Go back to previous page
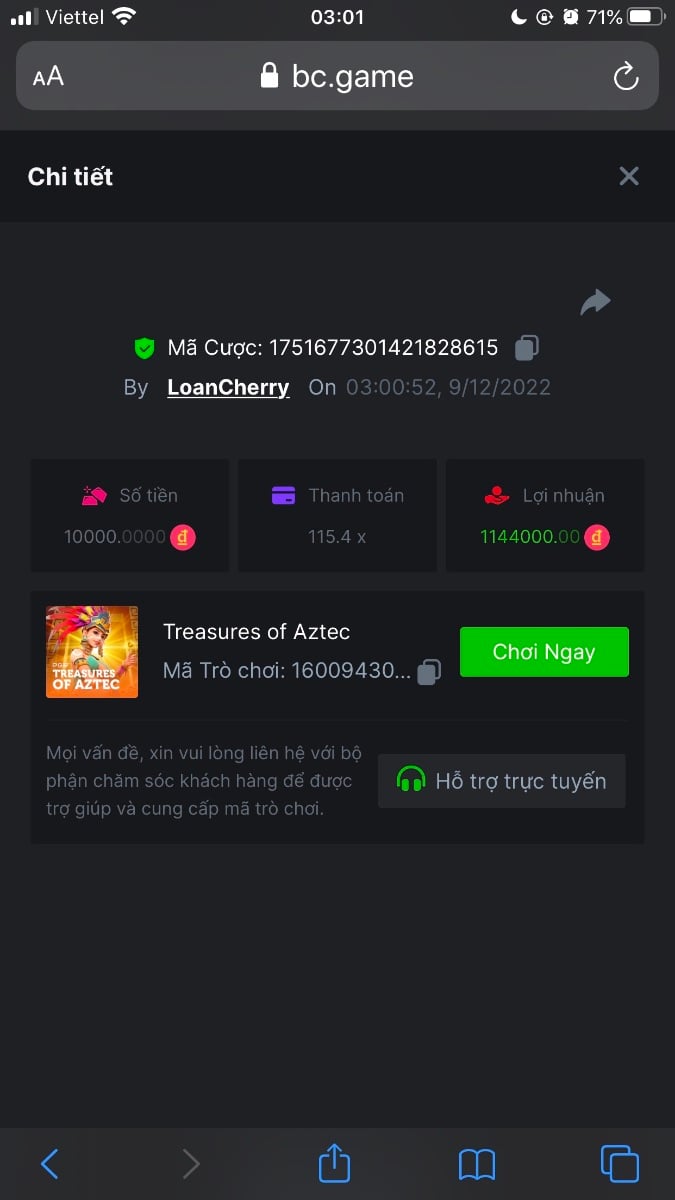 tap(50, 1163)
